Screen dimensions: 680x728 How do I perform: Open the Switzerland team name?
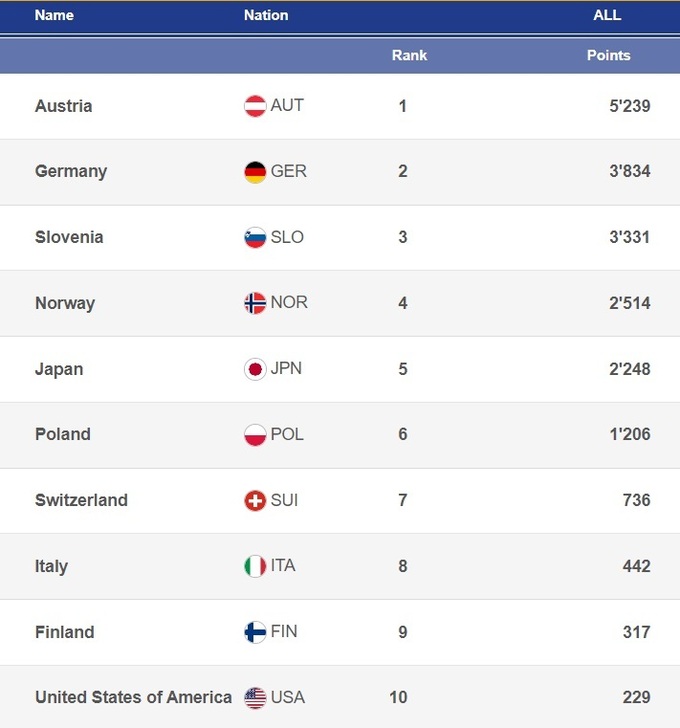click(81, 501)
